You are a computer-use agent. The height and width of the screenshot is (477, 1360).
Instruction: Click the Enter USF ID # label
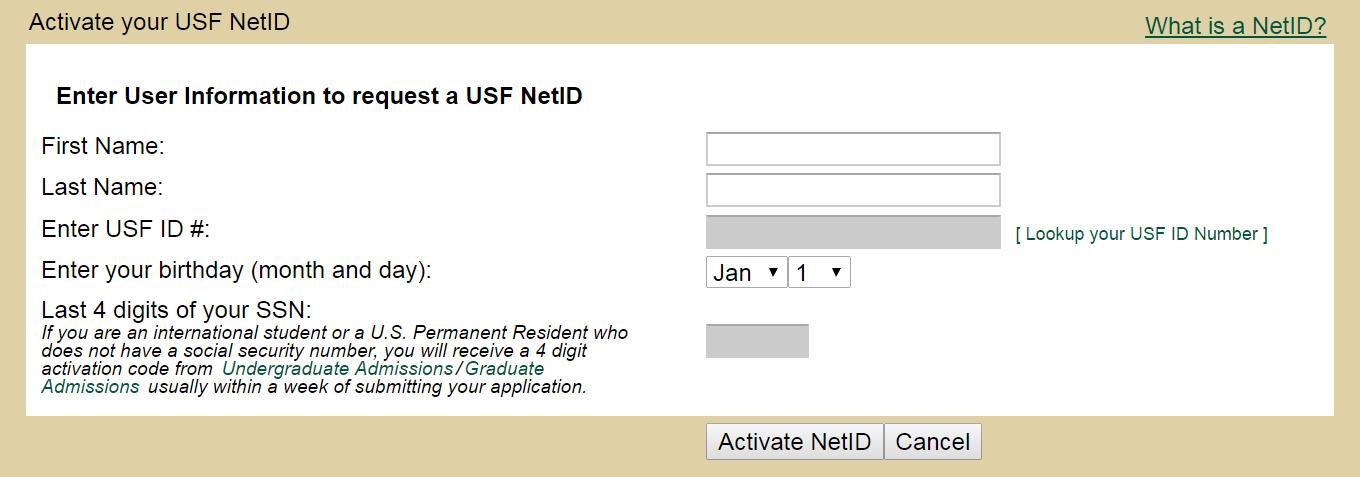tap(125, 229)
